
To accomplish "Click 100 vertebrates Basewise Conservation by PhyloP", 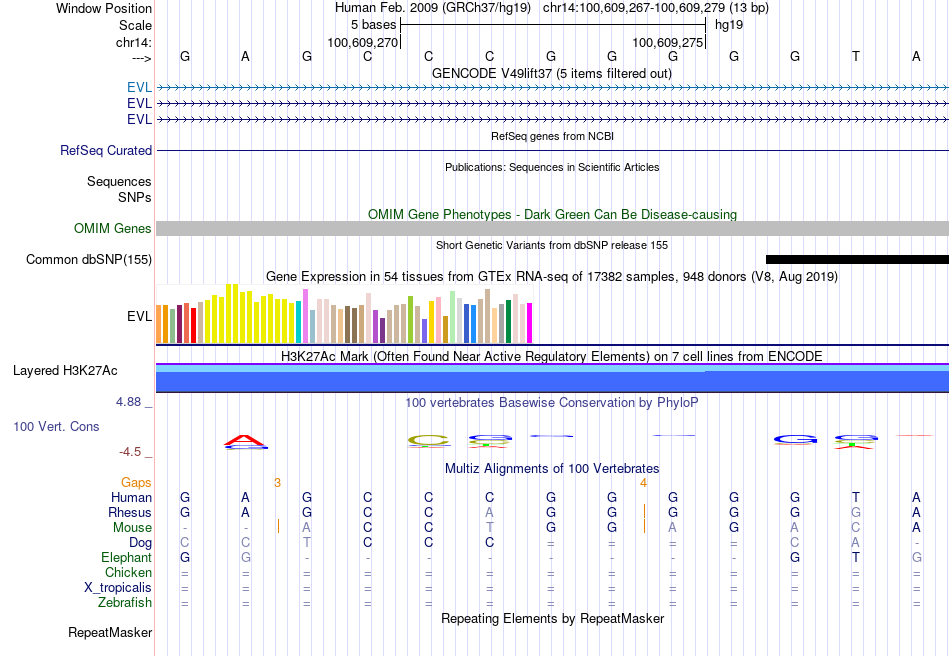I will (x=552, y=403).
